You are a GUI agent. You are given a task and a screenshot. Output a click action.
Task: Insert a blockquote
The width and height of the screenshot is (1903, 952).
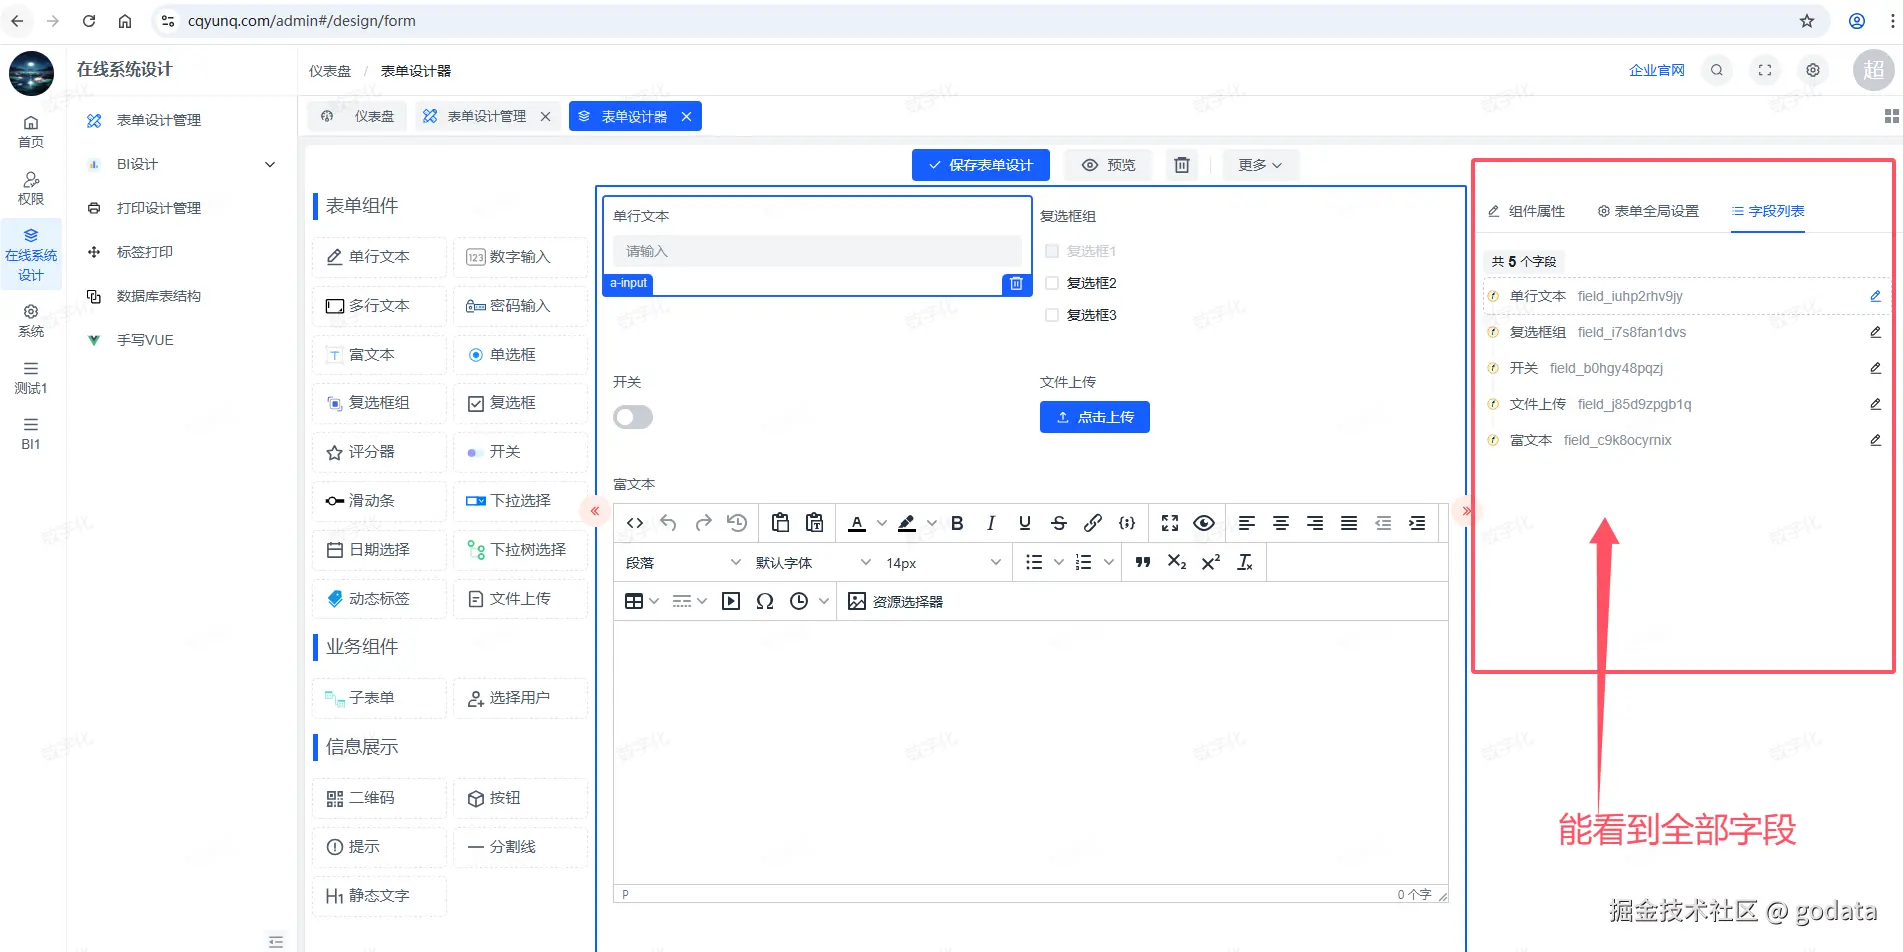pyautogui.click(x=1143, y=563)
